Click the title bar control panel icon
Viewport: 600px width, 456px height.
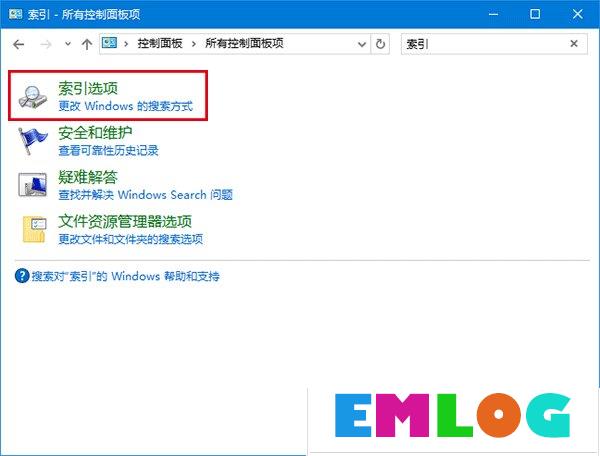(x=16, y=14)
